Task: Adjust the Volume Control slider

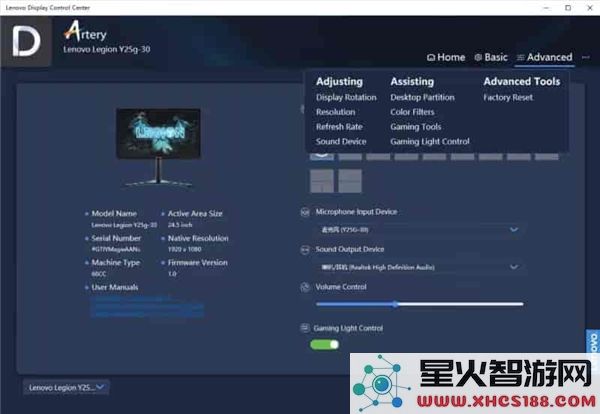Action: tap(420, 304)
